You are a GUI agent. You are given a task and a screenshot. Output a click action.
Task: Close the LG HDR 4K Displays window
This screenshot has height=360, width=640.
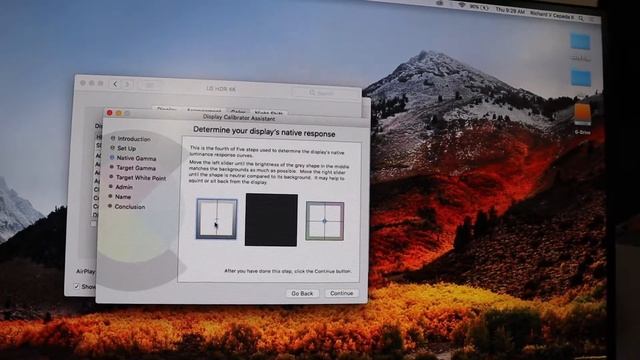83,83
